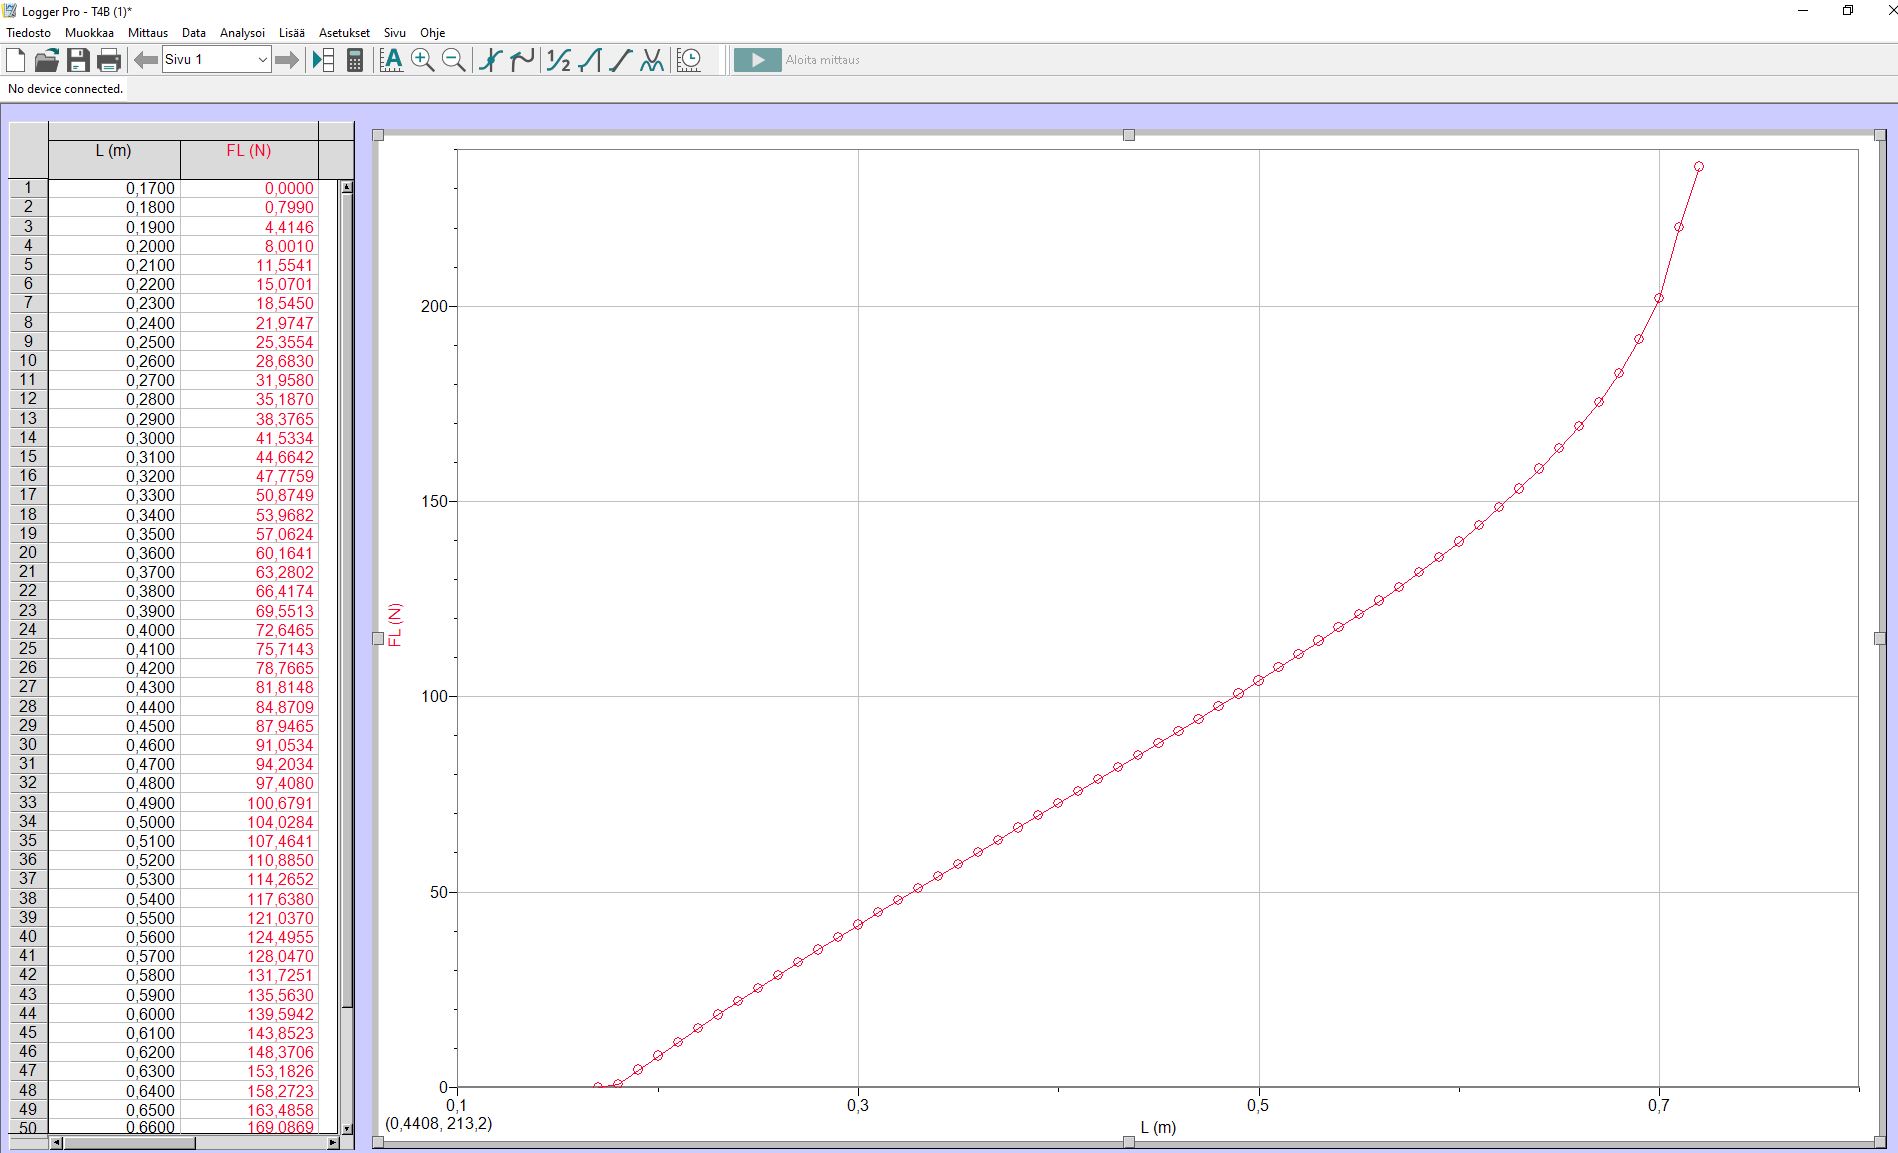
Task: Print the page using the printer icon
Action: click(109, 60)
